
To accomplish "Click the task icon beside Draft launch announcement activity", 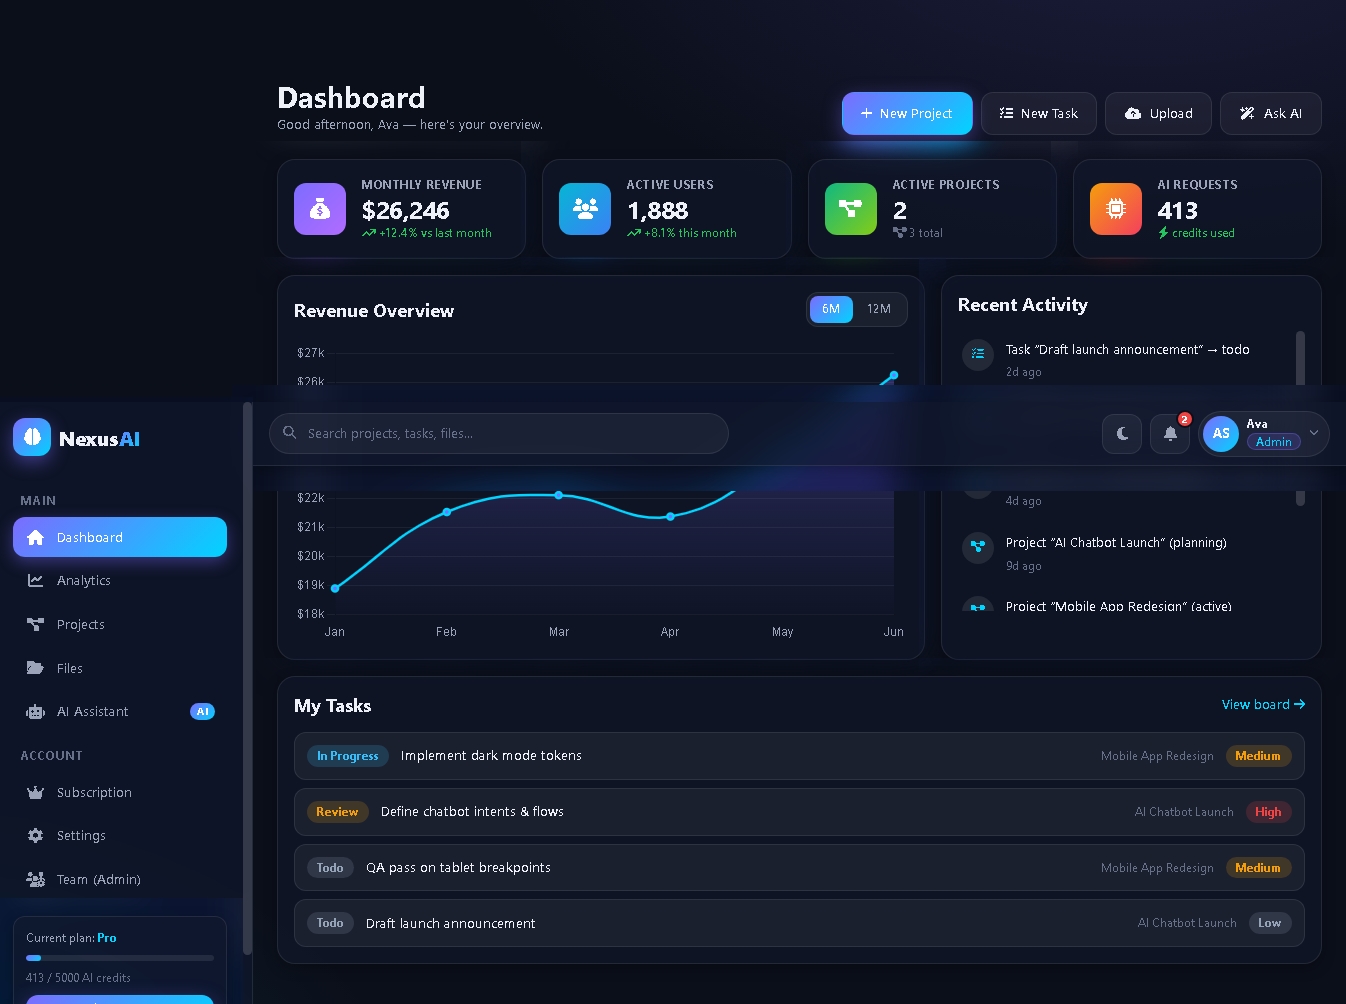I will pyautogui.click(x=978, y=354).
